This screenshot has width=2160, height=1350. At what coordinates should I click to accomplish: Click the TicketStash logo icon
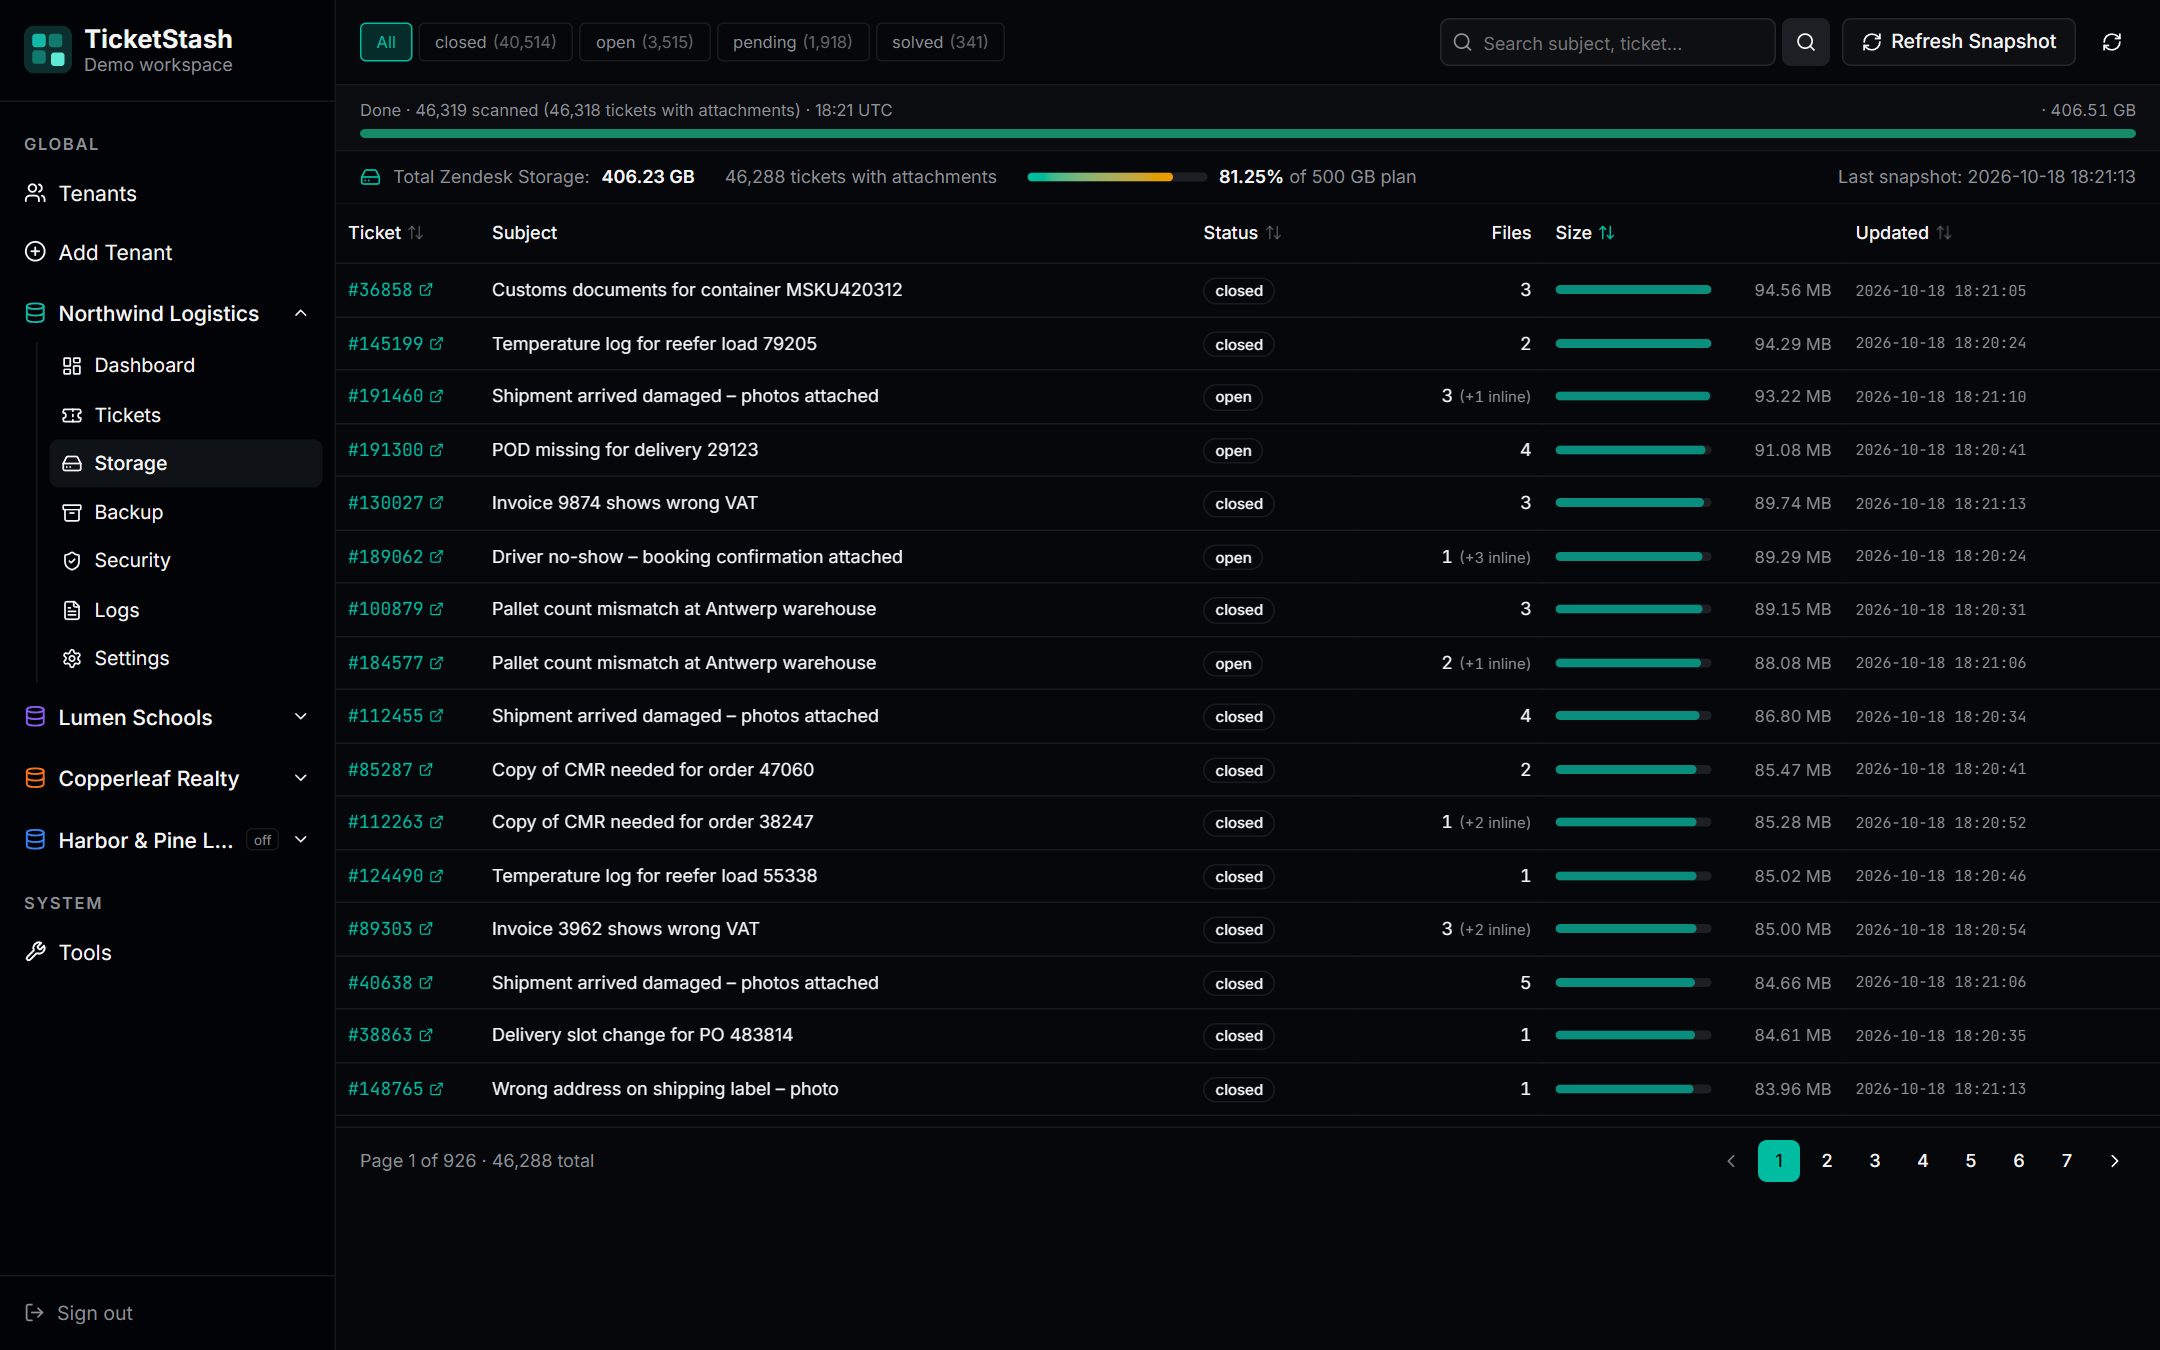[x=47, y=50]
